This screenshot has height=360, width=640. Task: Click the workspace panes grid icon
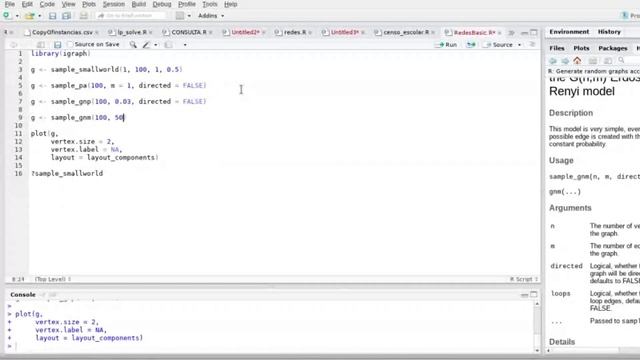click(180, 16)
